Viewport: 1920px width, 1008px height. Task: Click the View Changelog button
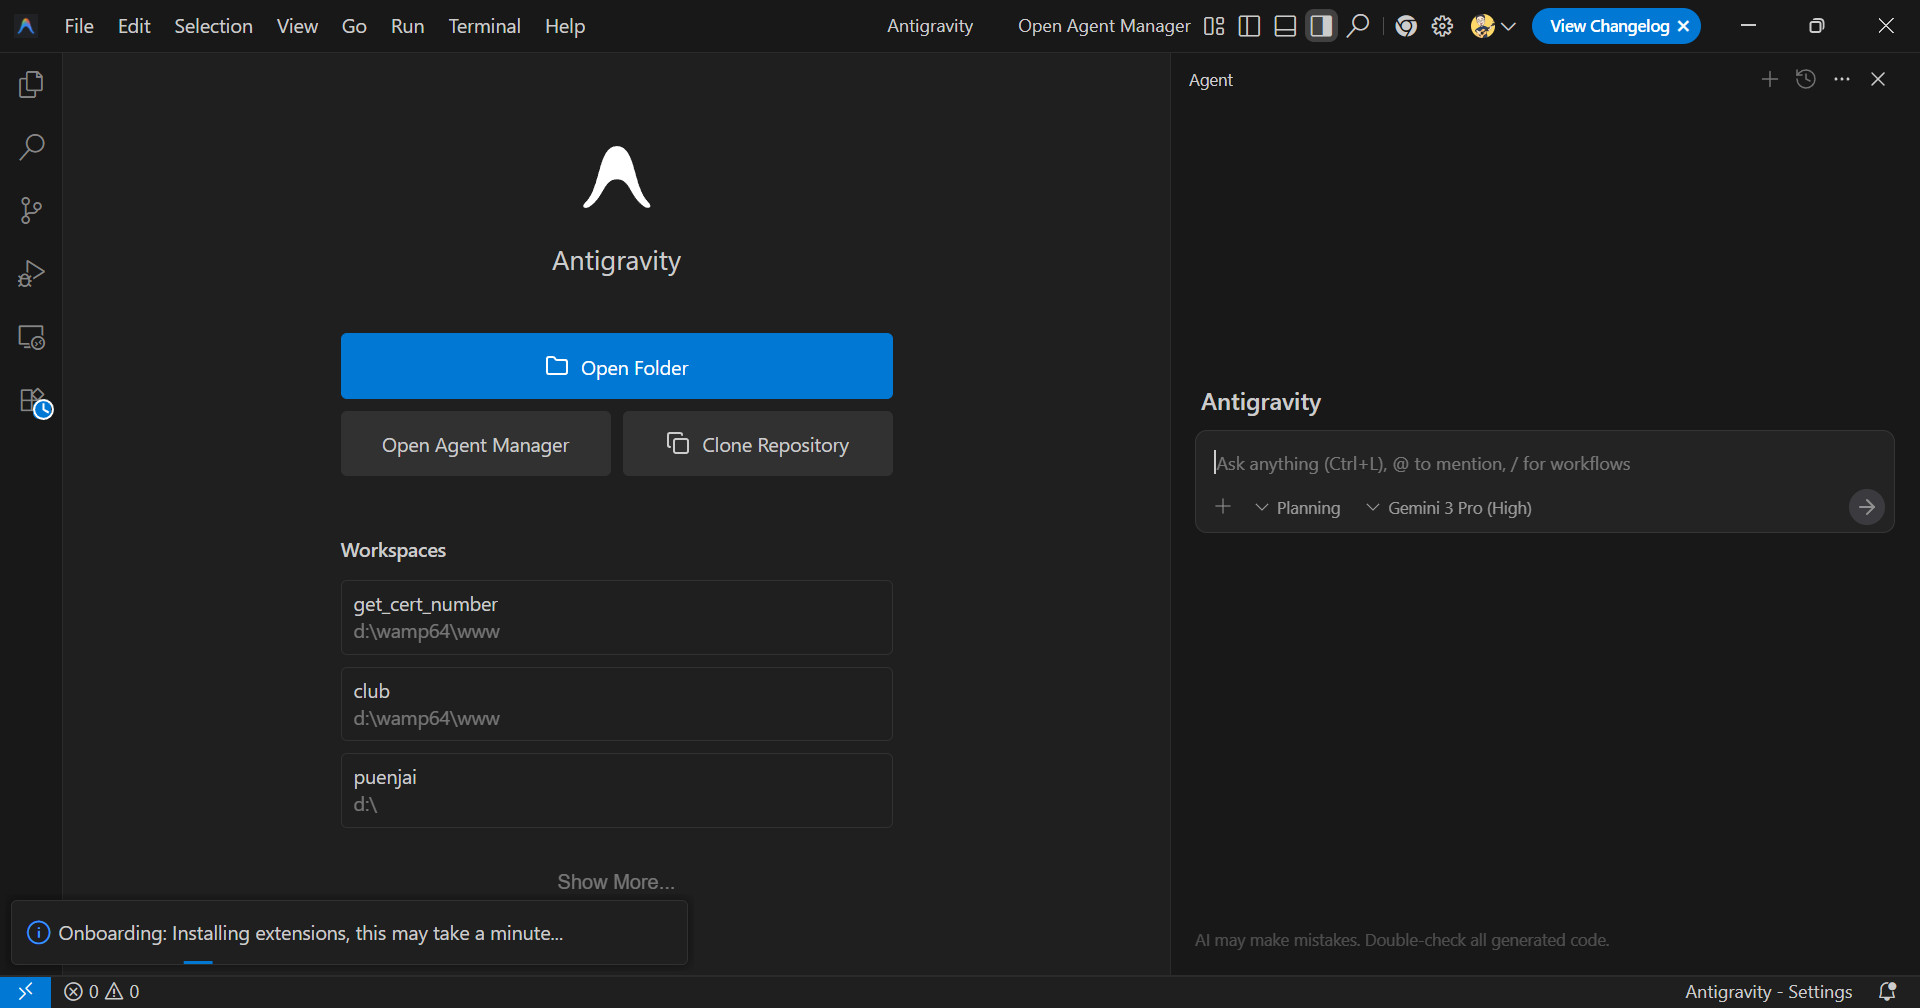[x=1609, y=26]
